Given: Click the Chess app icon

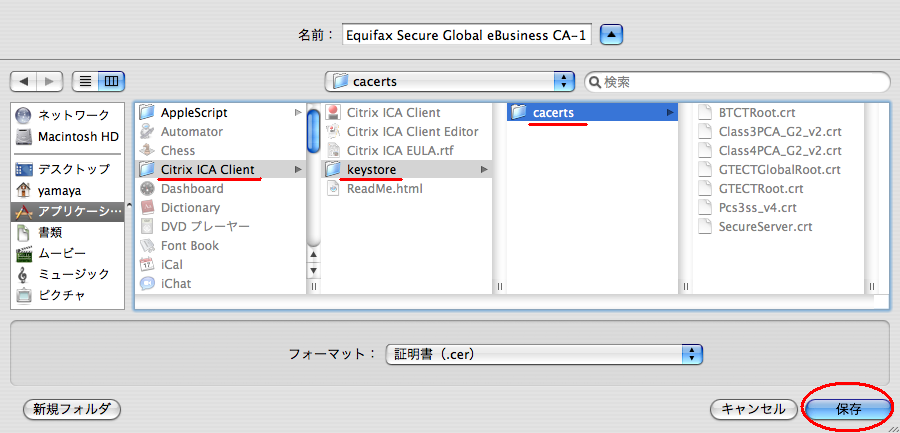Looking at the screenshot, I should (x=148, y=150).
